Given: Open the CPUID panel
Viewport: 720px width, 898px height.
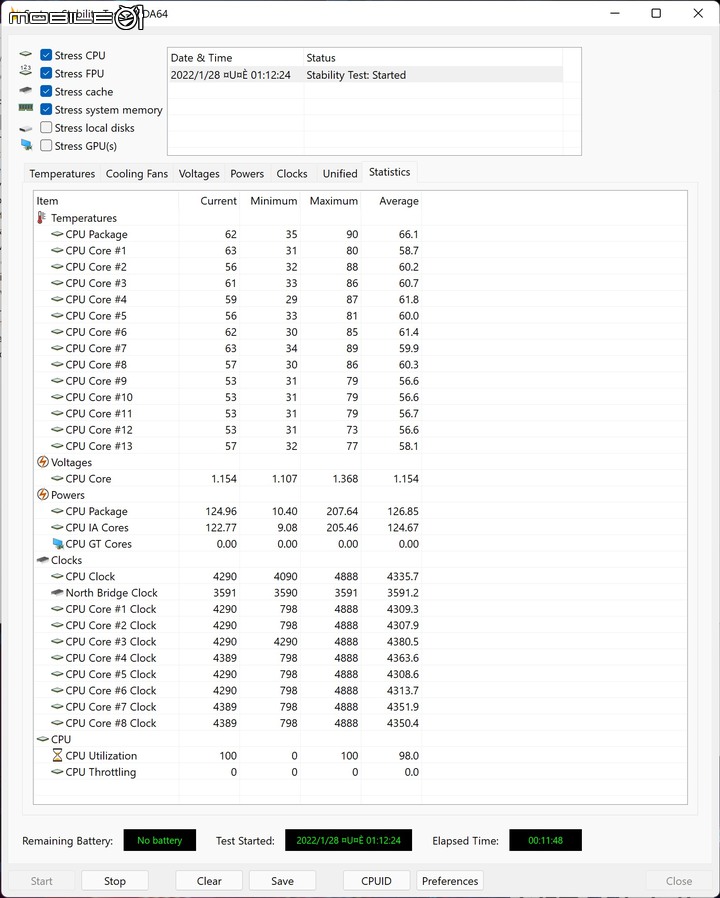Looking at the screenshot, I should coord(376,881).
